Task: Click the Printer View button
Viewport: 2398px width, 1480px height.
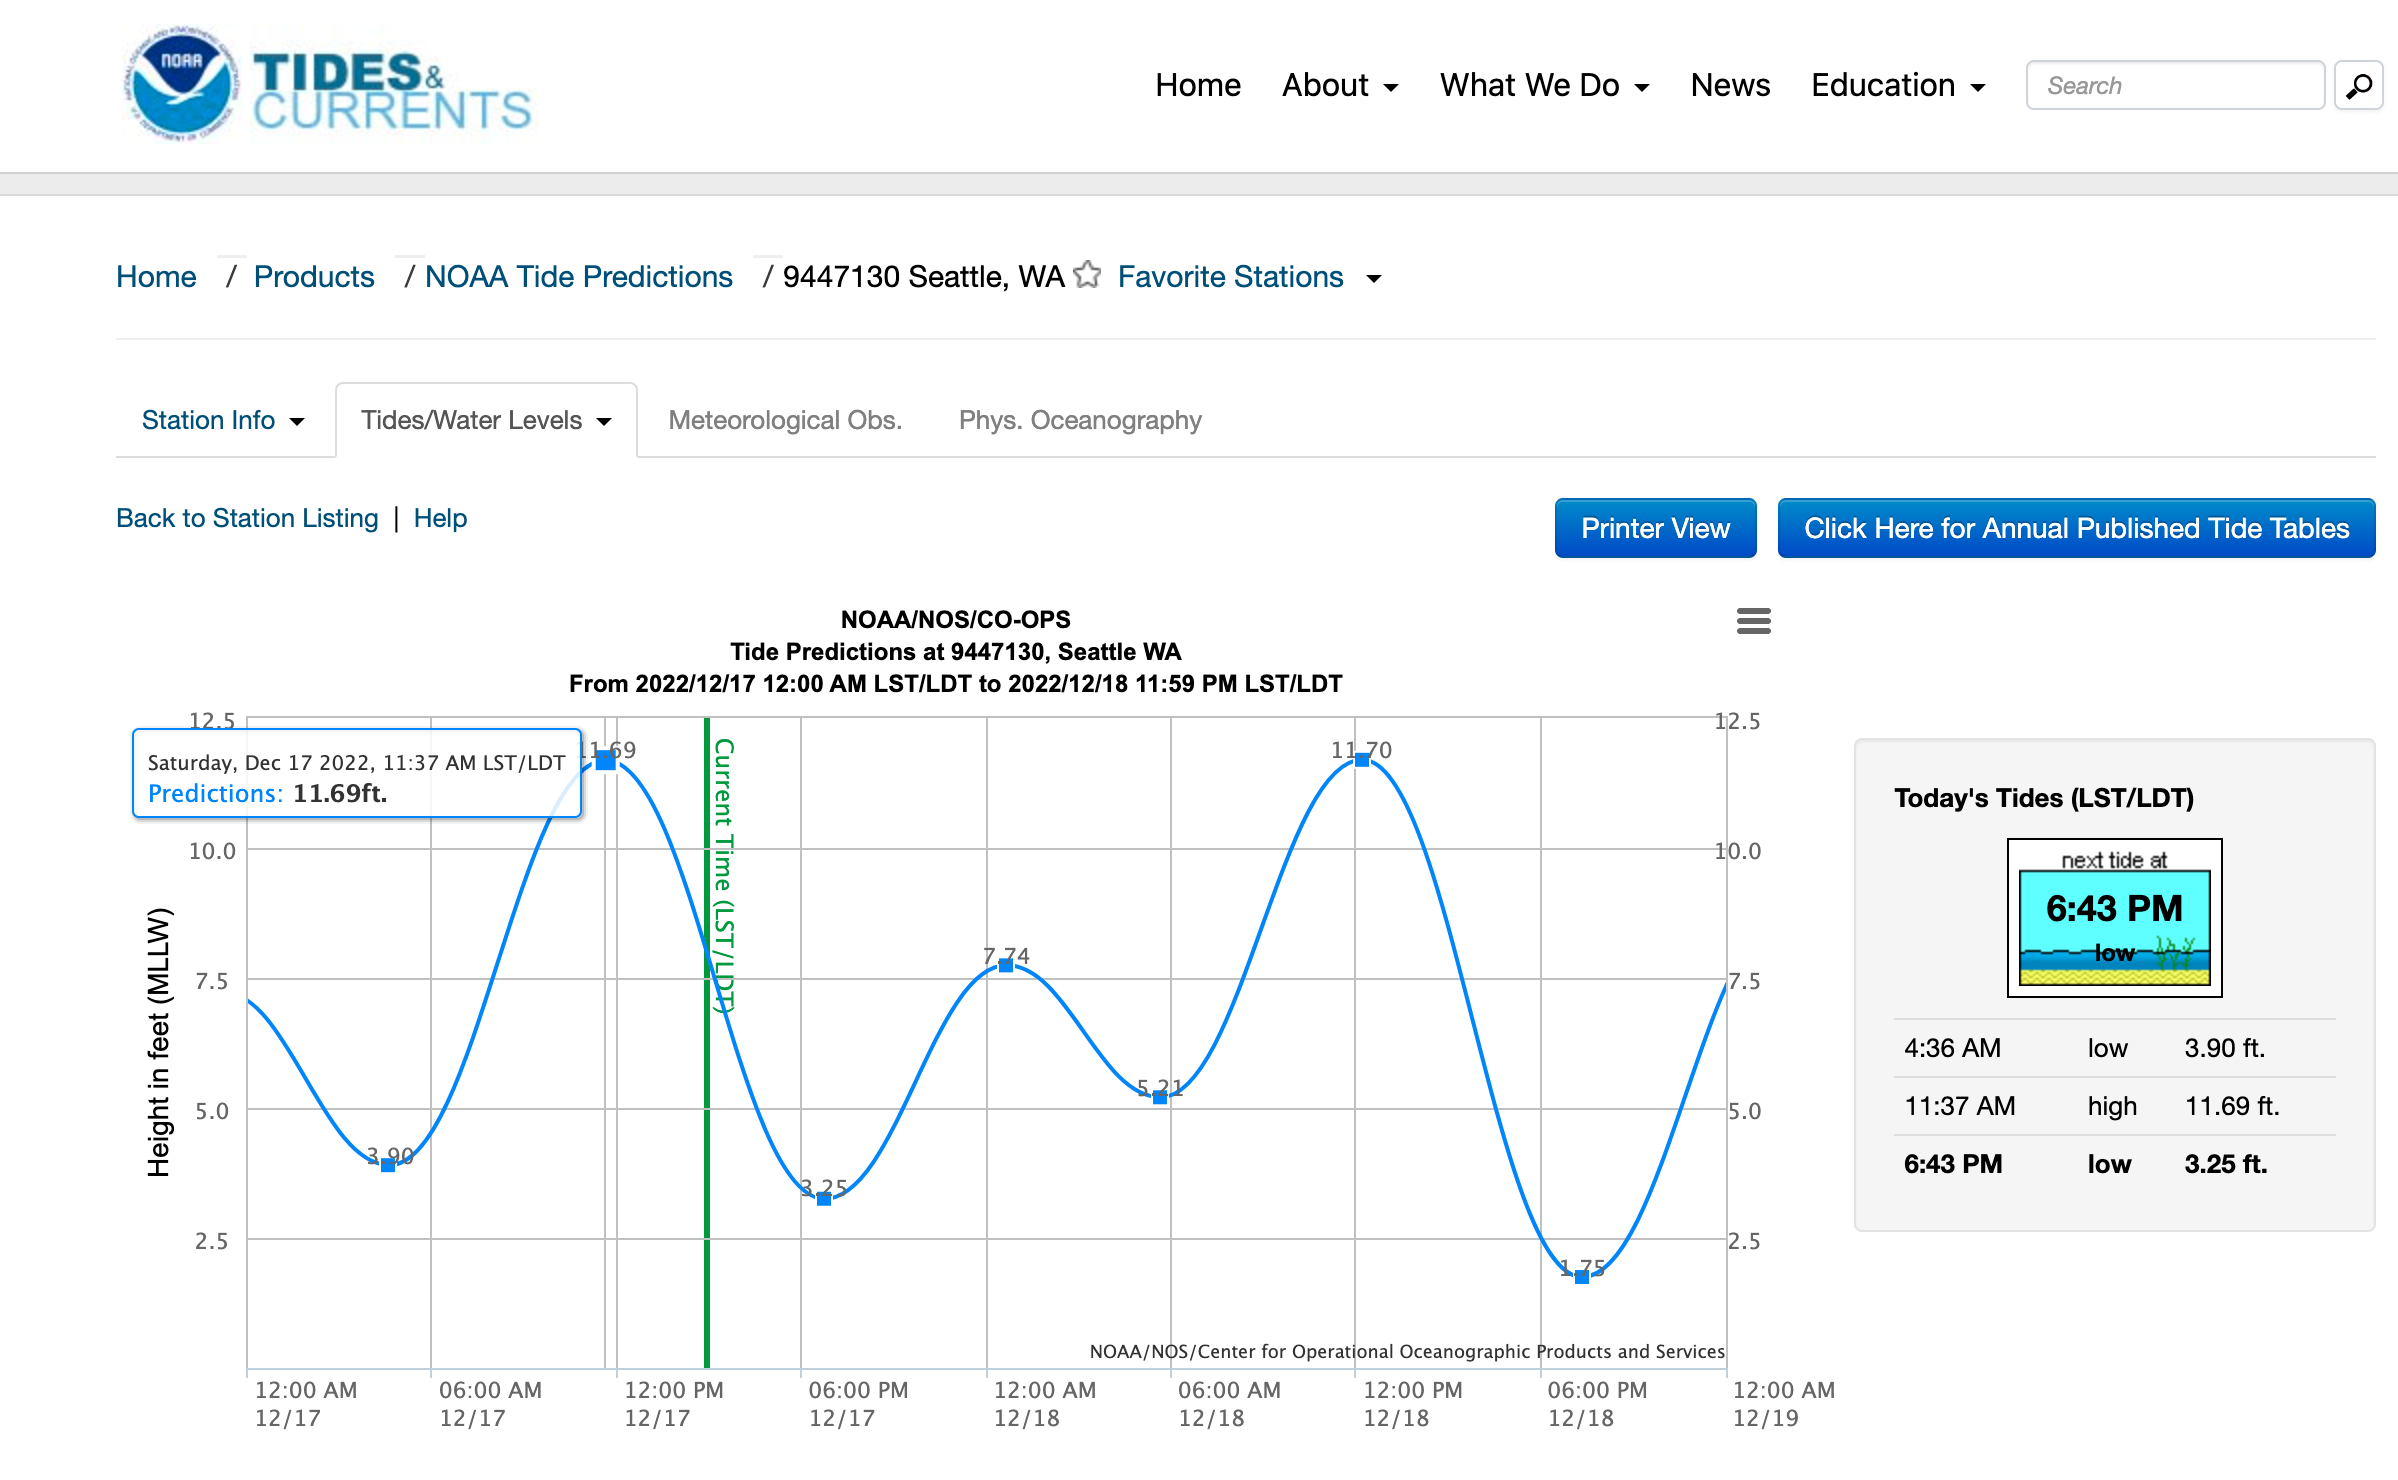Action: [x=1655, y=528]
